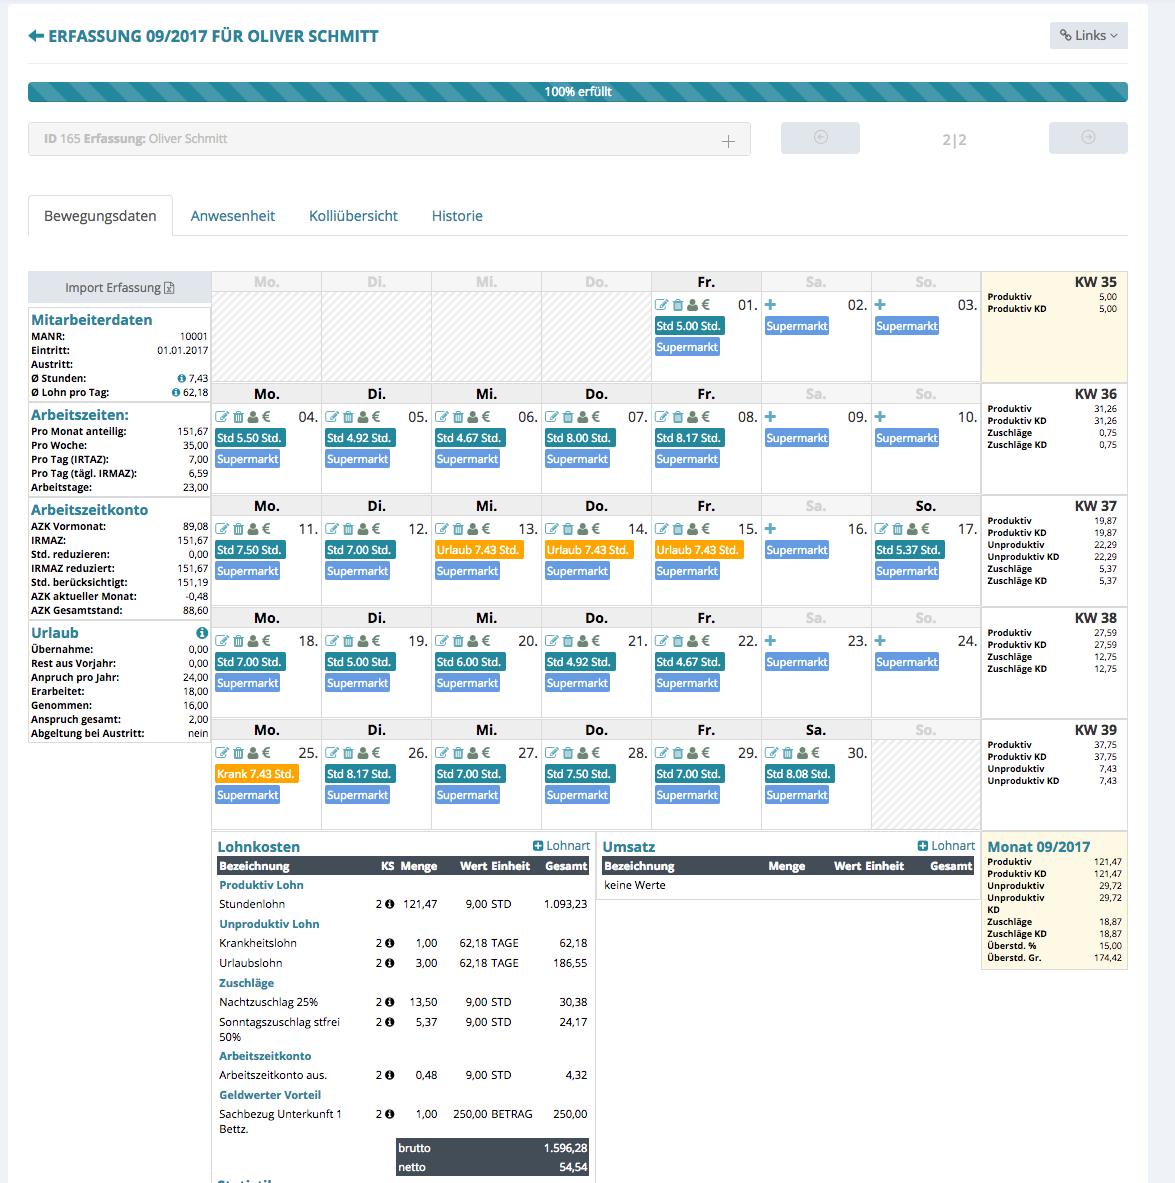This screenshot has width=1175, height=1183.
Task: Open the Links dropdown
Action: pyautogui.click(x=1088, y=36)
